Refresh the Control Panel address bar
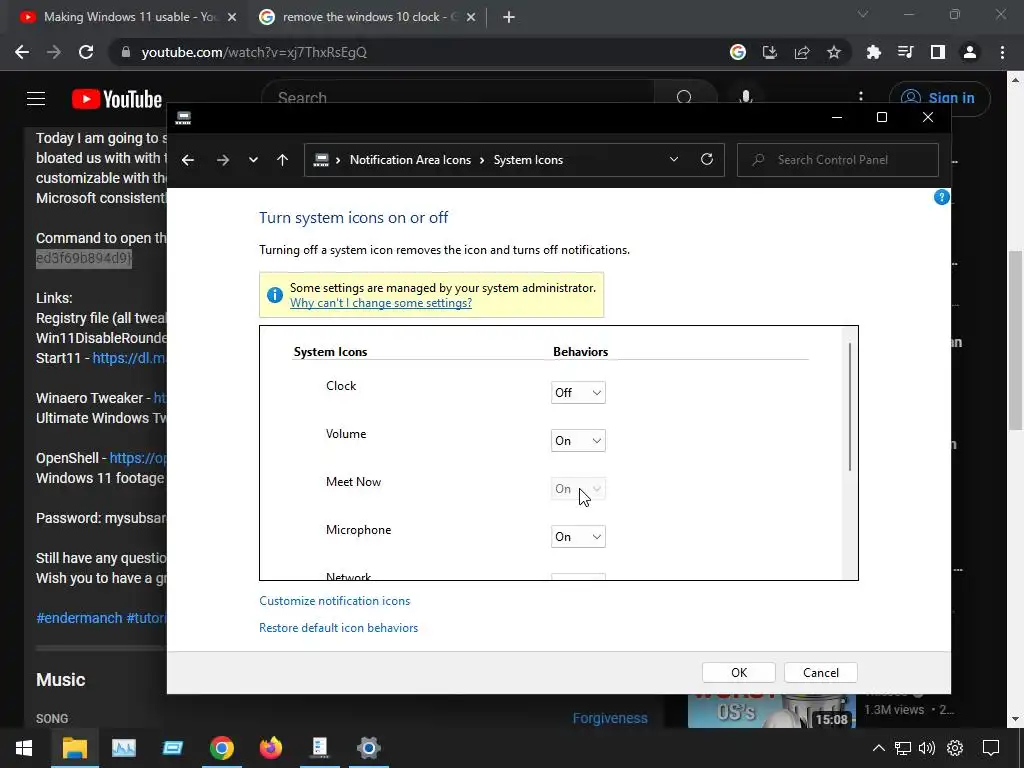The width and height of the screenshot is (1024, 768). click(x=707, y=159)
